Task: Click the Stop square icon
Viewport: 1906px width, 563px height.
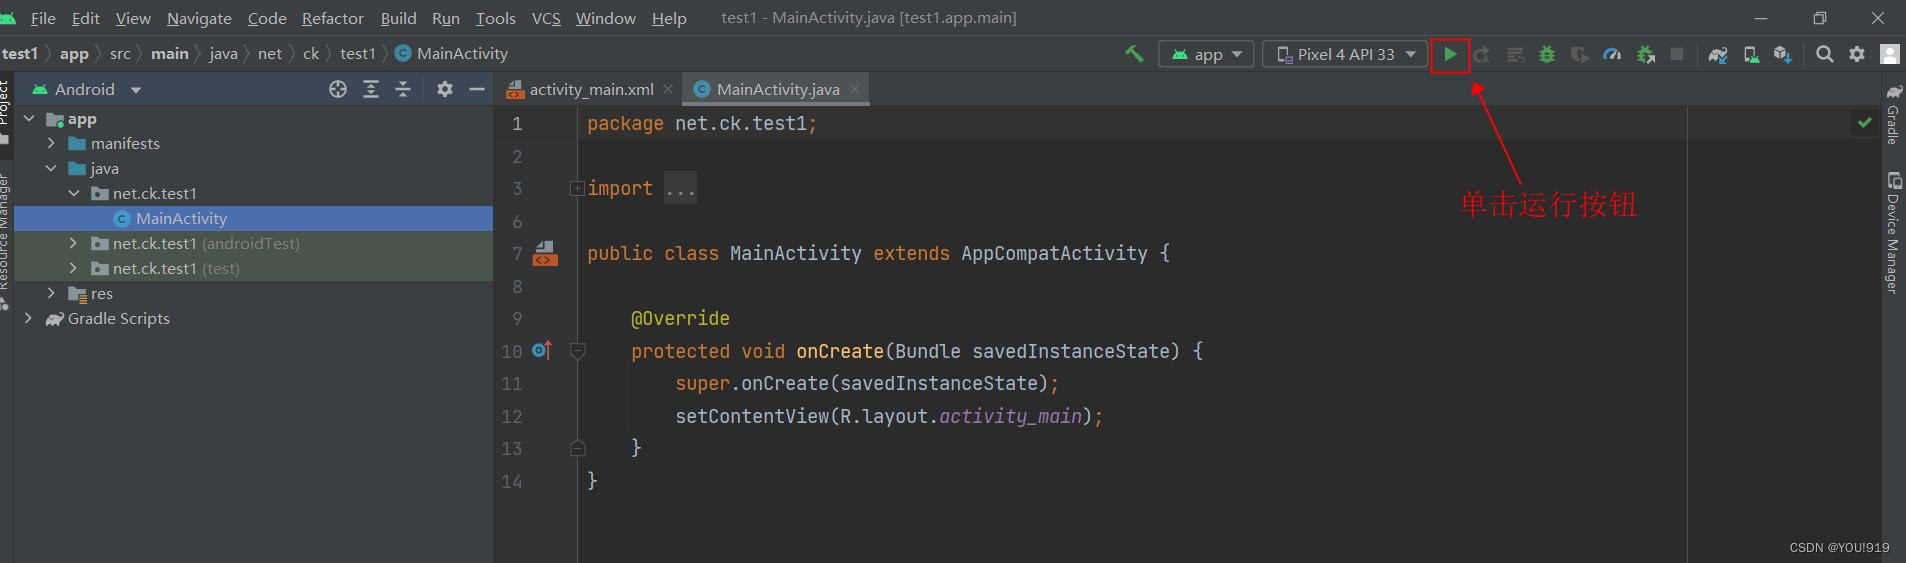Action: tap(1677, 54)
